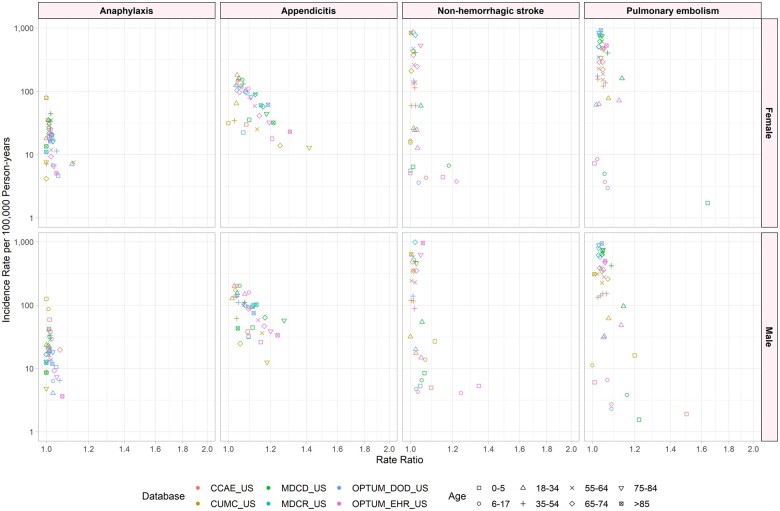
Task: Click the '35-54' age legend label
Action: pos(547,504)
